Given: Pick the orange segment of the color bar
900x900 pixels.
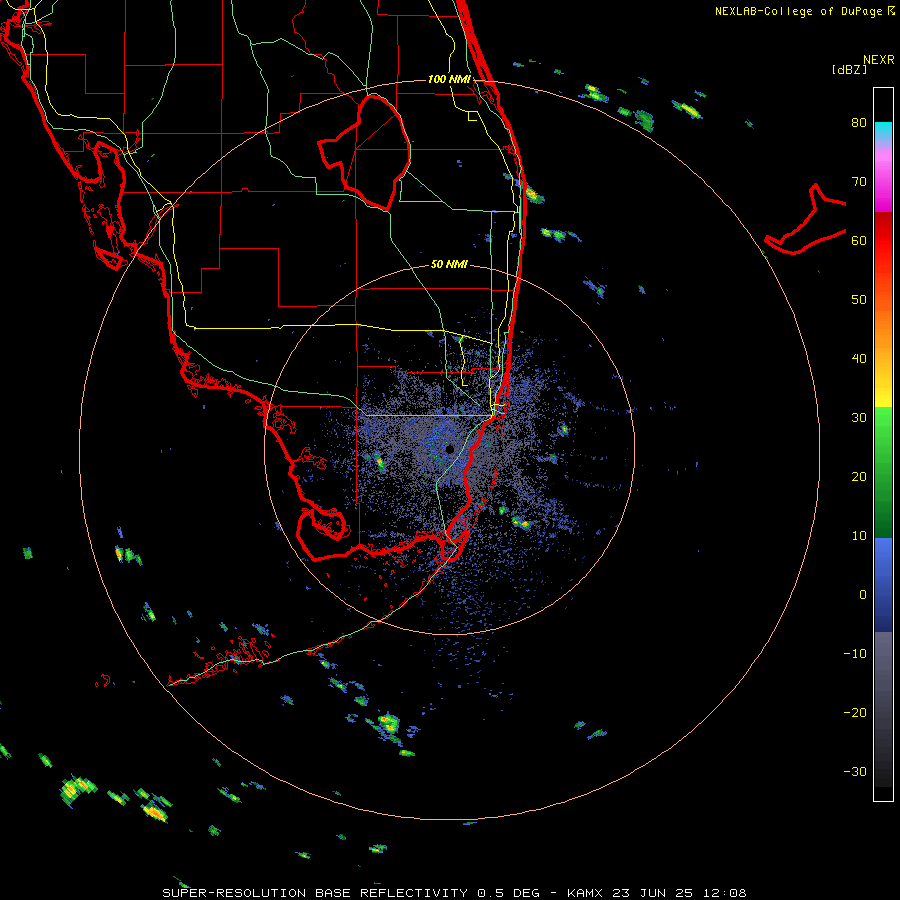Looking at the screenshot, I should tap(883, 327).
